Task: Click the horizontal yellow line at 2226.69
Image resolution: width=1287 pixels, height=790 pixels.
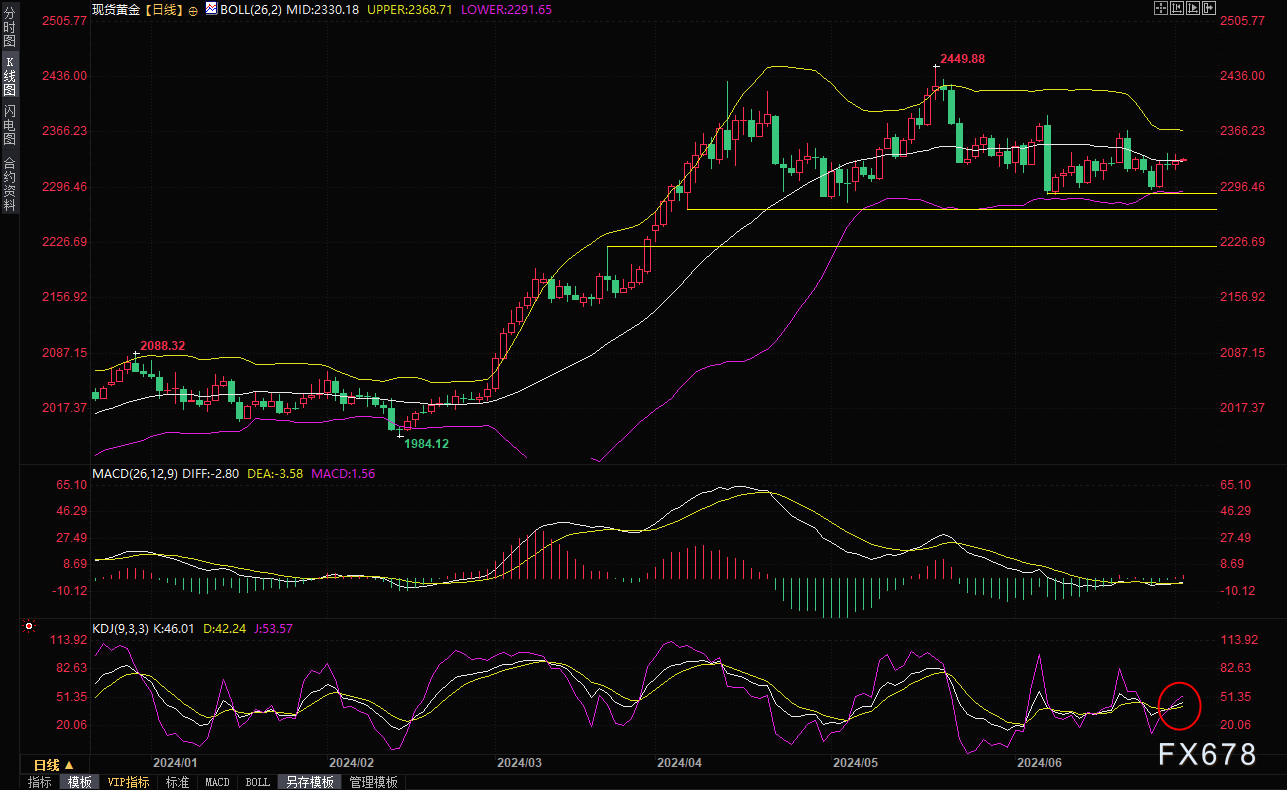Action: click(900, 246)
